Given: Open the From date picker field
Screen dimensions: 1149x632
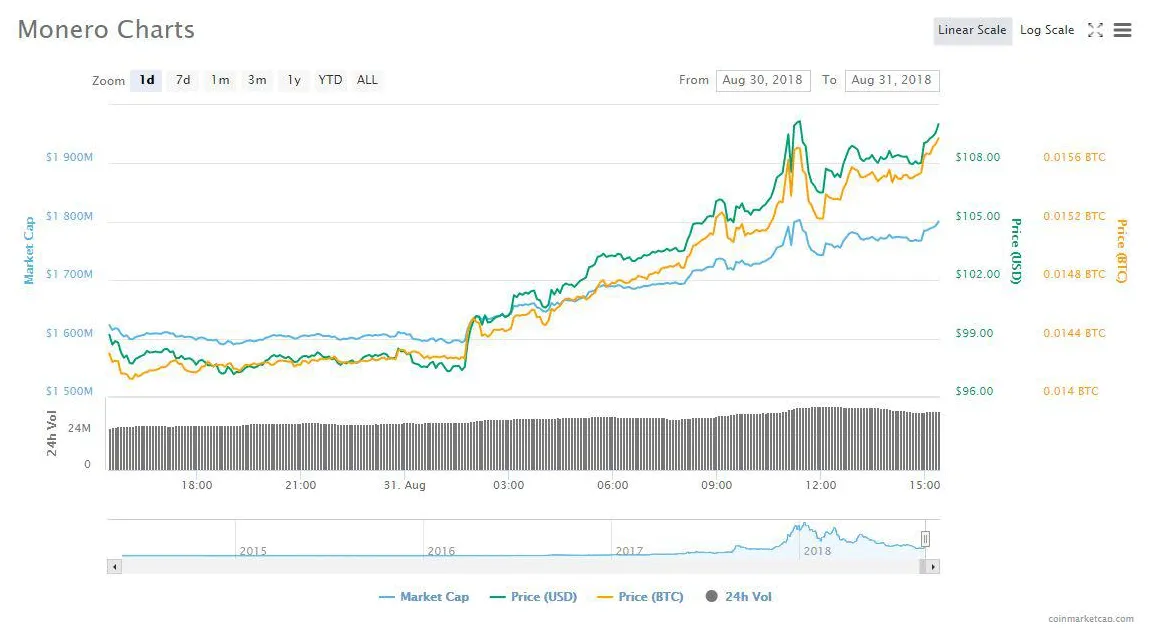Looking at the screenshot, I should point(763,80).
